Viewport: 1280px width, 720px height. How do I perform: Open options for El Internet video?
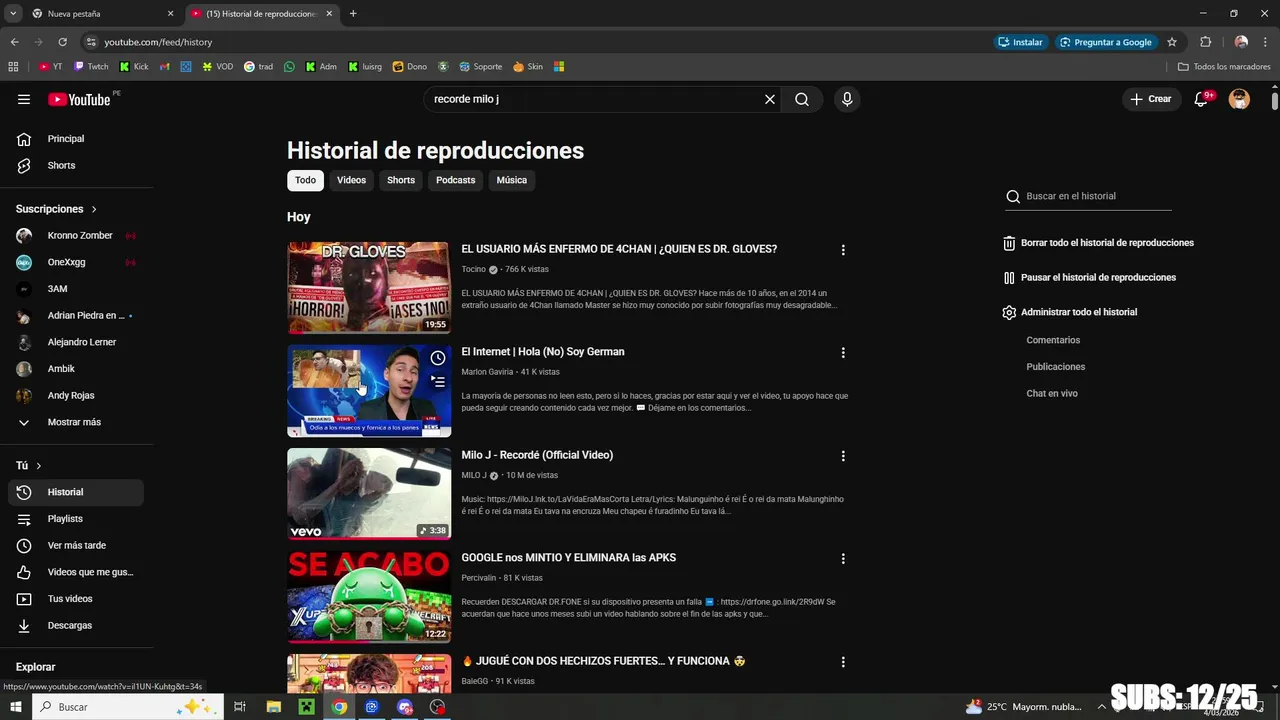(843, 353)
